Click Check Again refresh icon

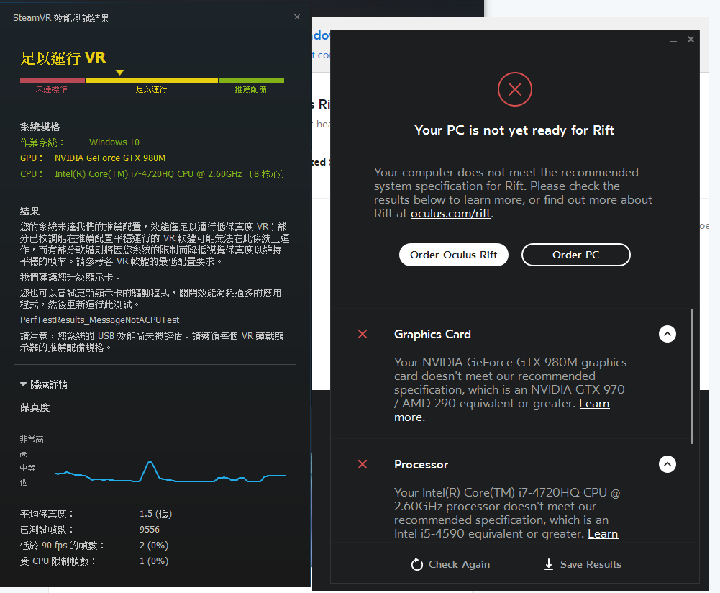point(416,565)
